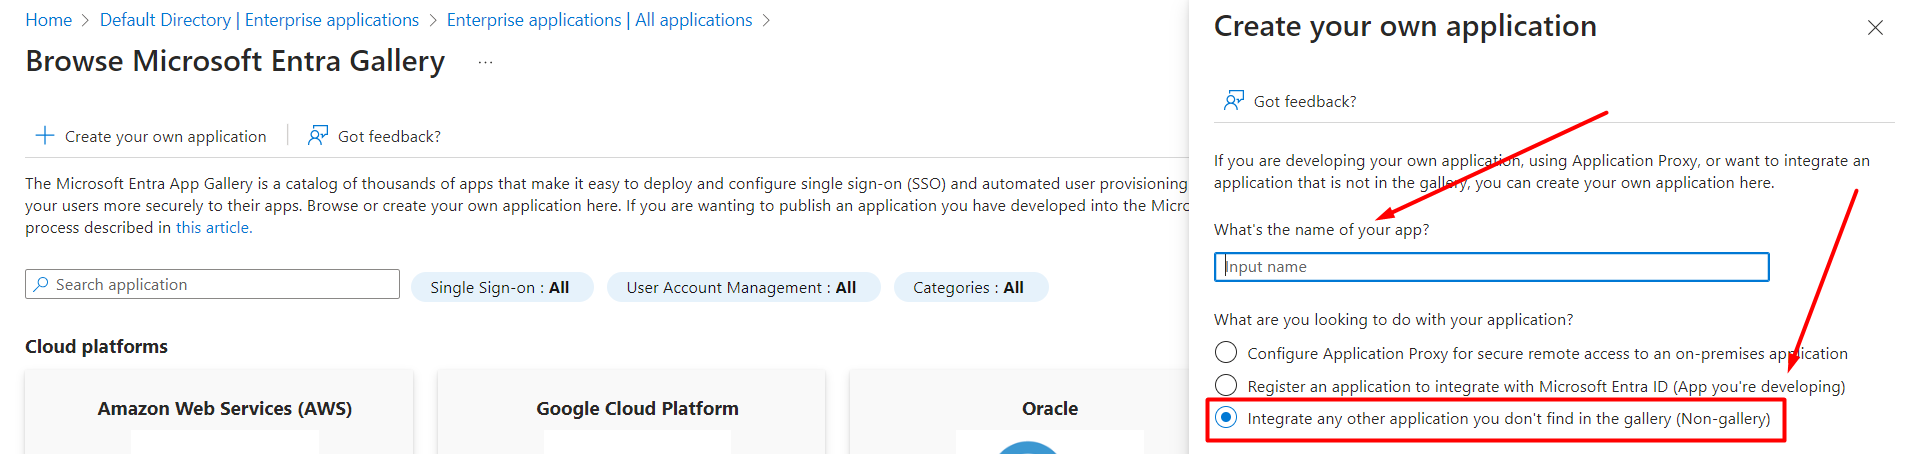Open the Oracle cloud platform card
This screenshot has height=454, width=1910.
(x=1020, y=412)
